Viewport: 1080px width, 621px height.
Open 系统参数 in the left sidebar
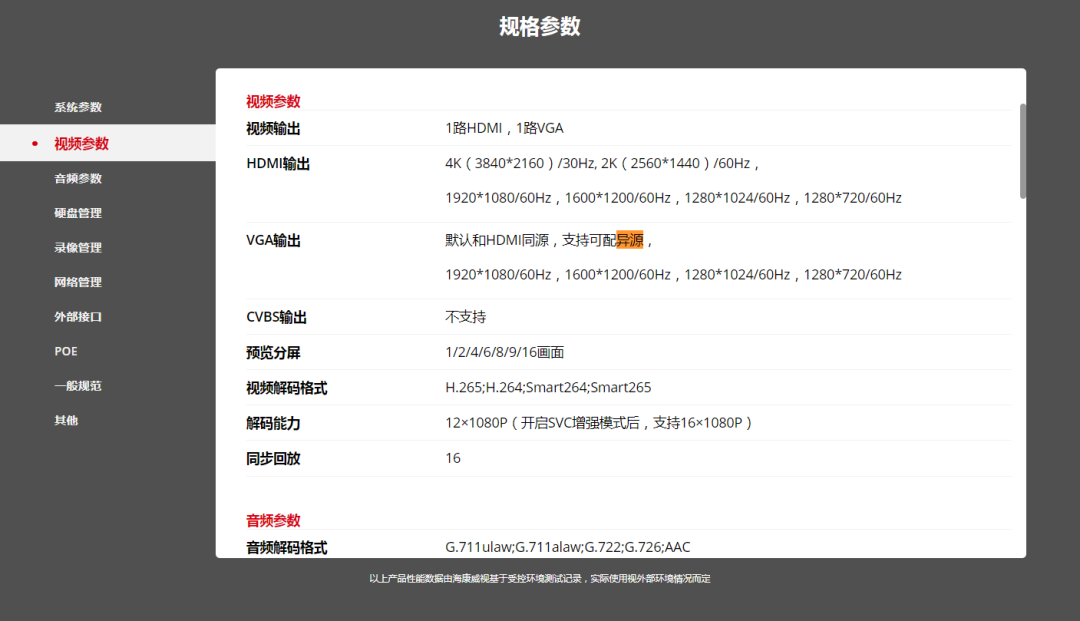point(78,107)
